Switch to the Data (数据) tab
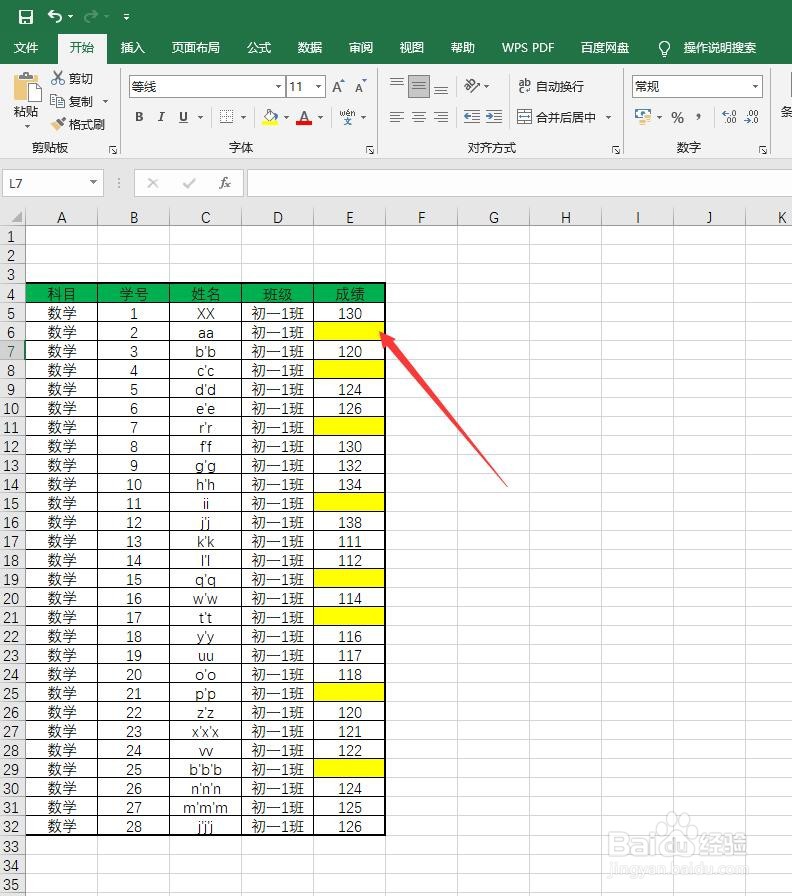 [310, 47]
